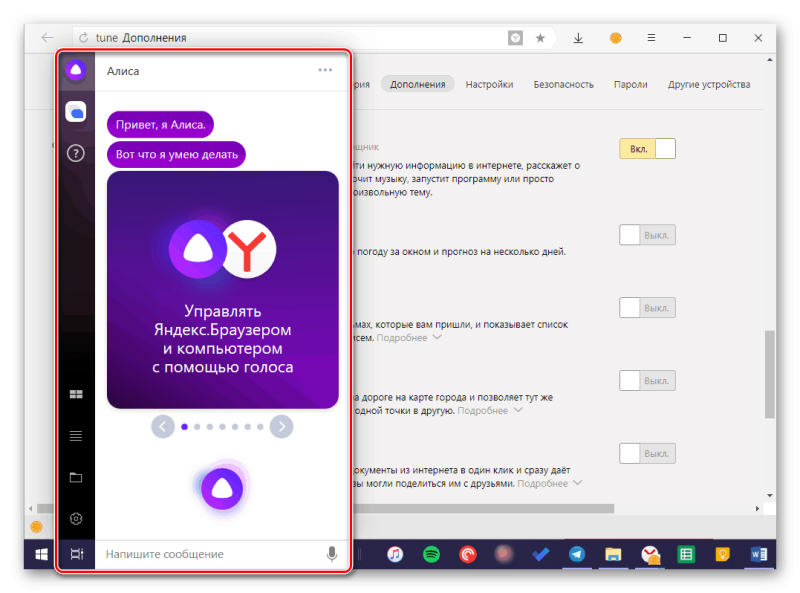Screen dimensions: 800x593
Task: Go to previous slide with left arrow
Action: 163,427
